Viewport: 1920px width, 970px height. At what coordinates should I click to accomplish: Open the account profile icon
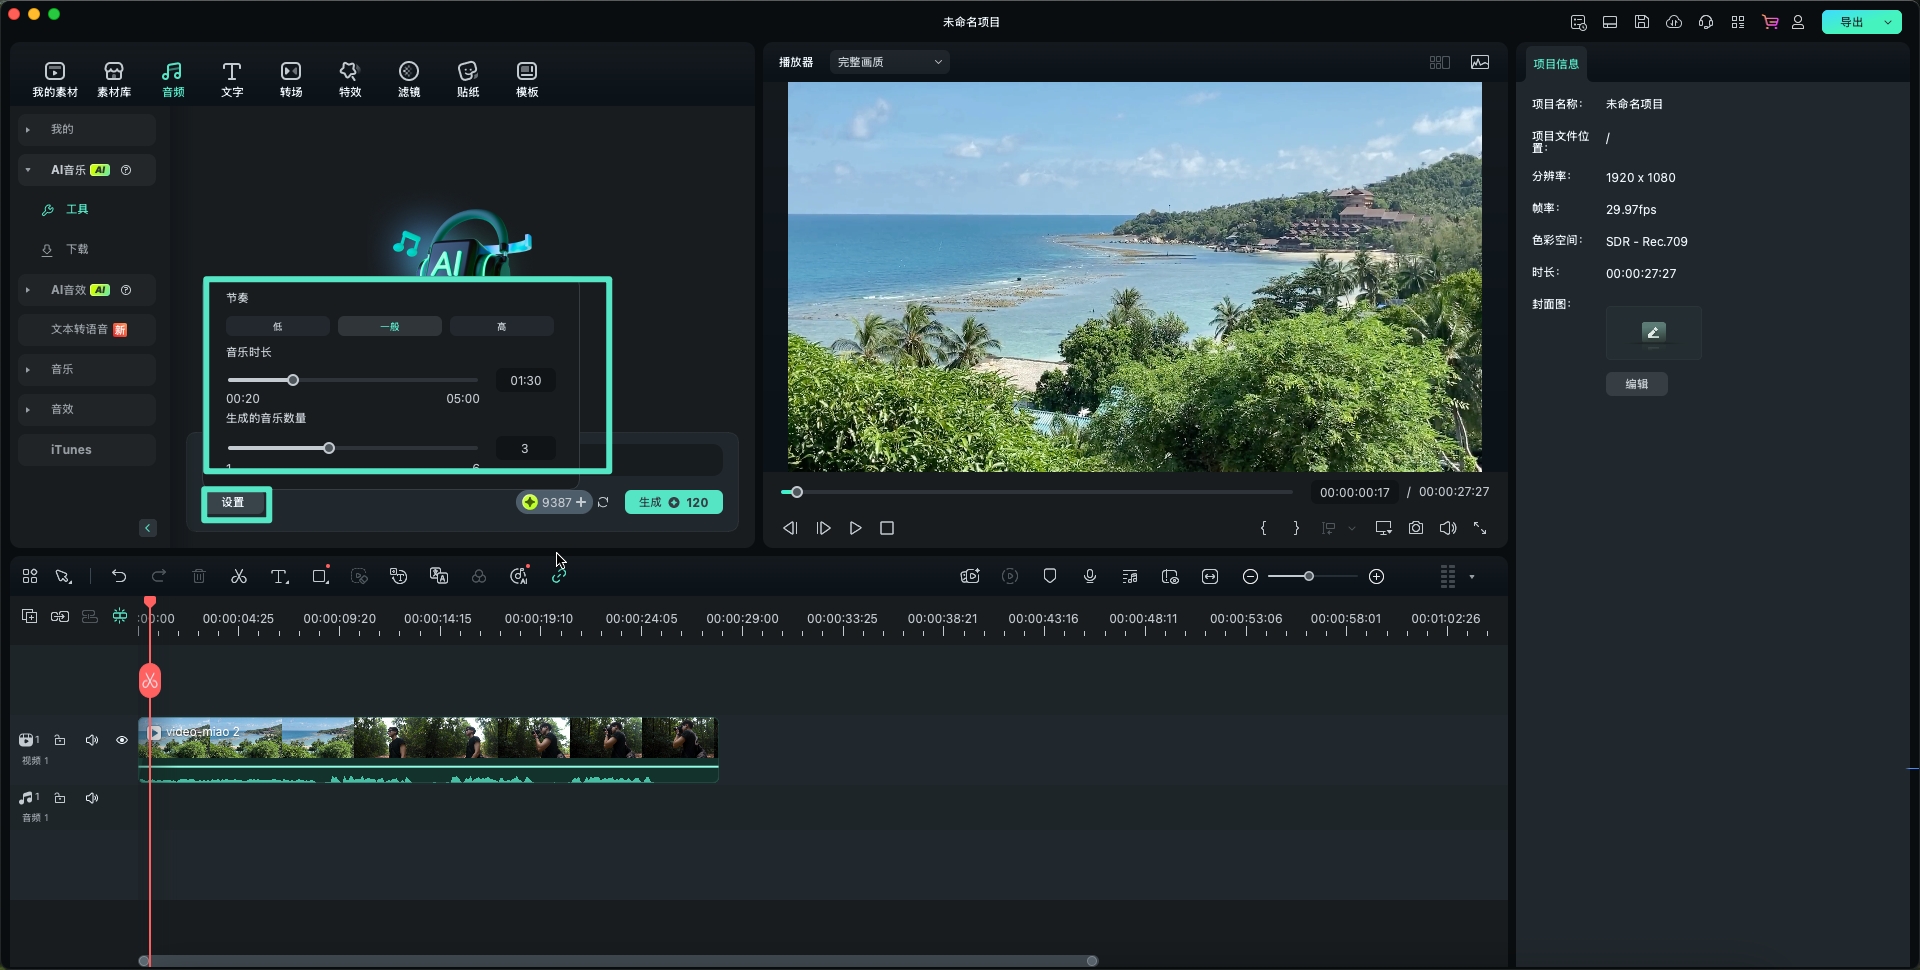[1798, 22]
